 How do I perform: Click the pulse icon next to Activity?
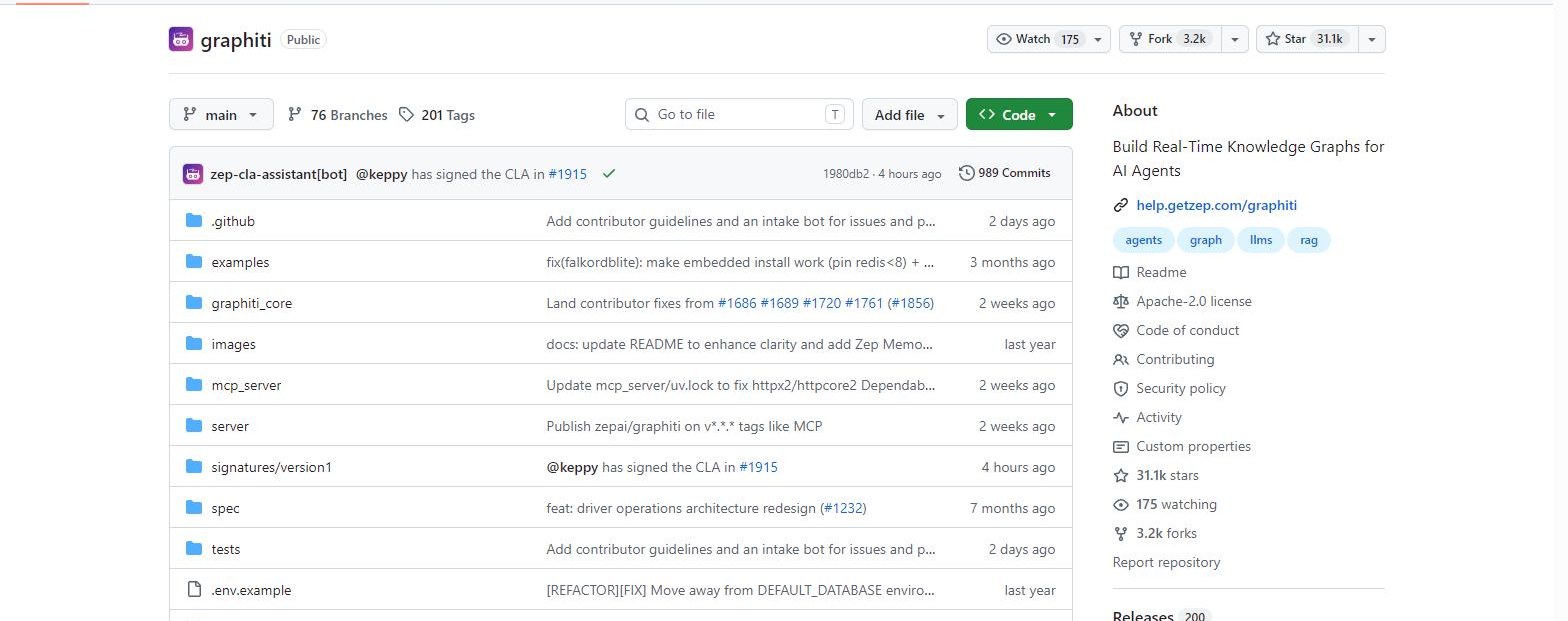coord(1121,418)
